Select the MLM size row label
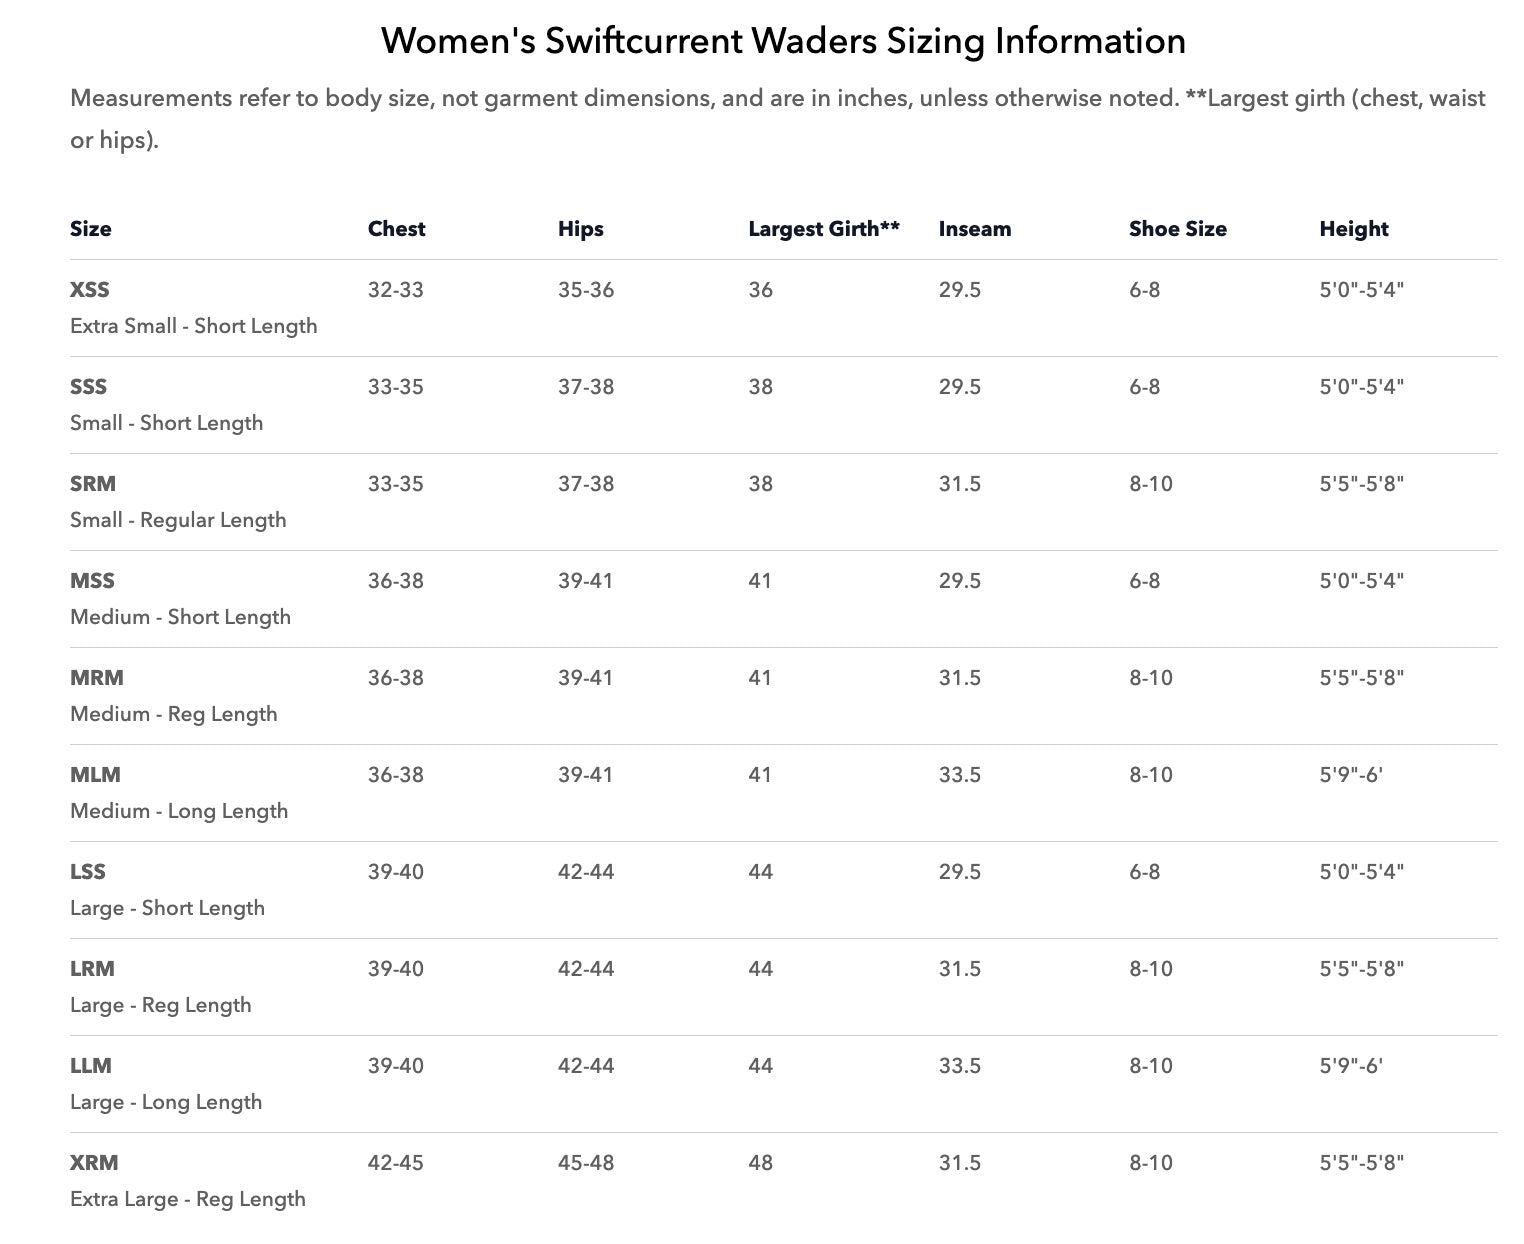The height and width of the screenshot is (1244, 1524). (95, 775)
